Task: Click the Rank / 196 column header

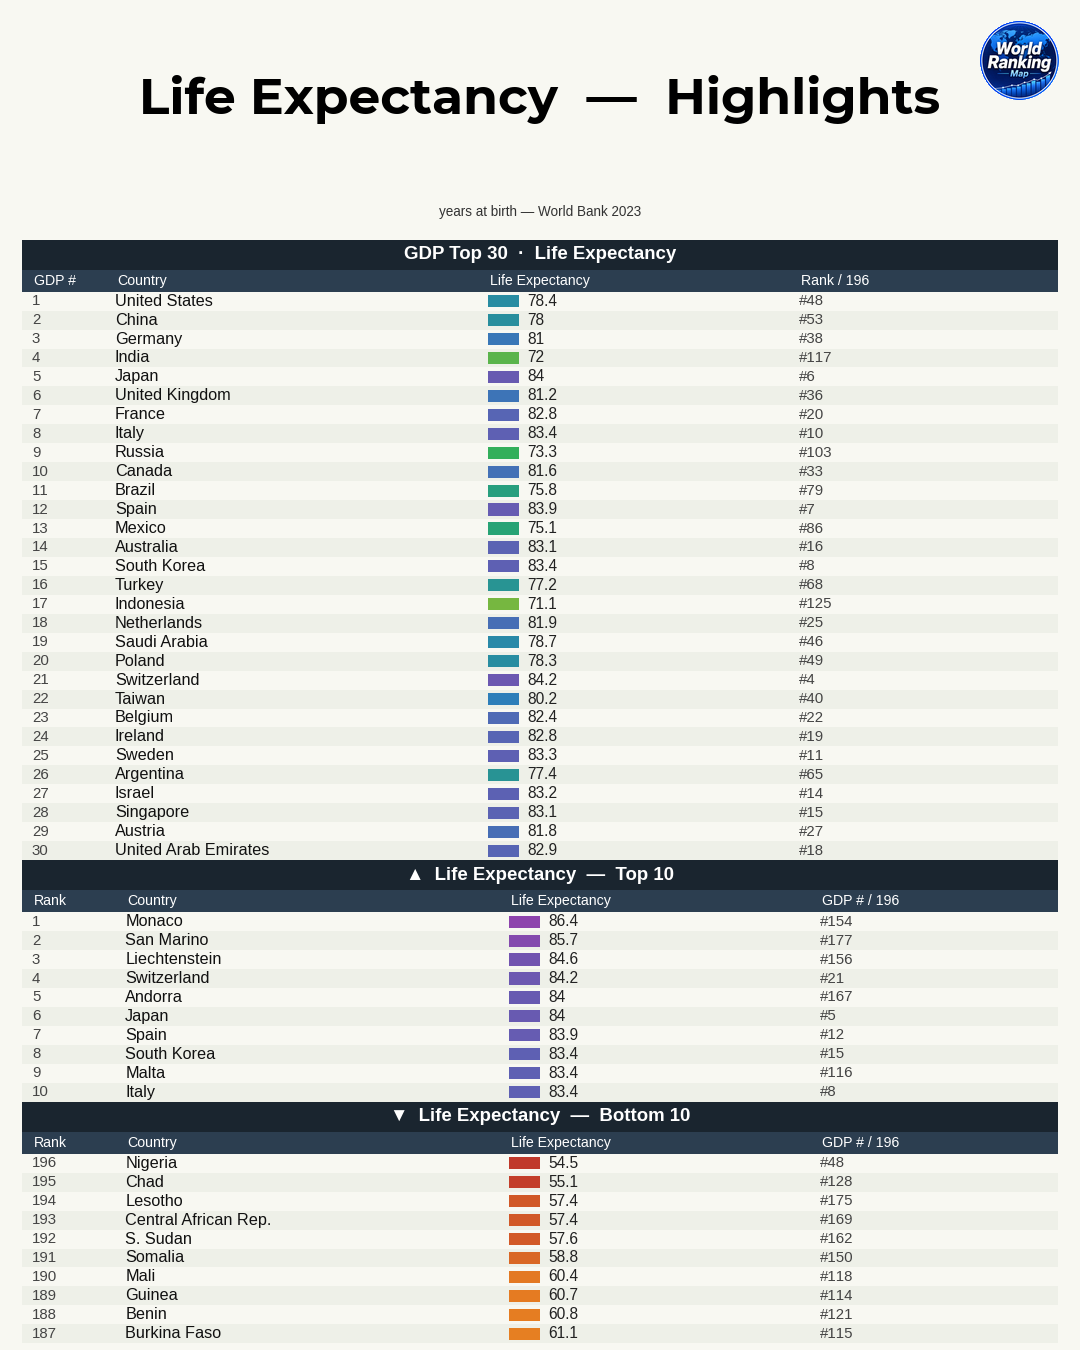Action: click(x=835, y=280)
